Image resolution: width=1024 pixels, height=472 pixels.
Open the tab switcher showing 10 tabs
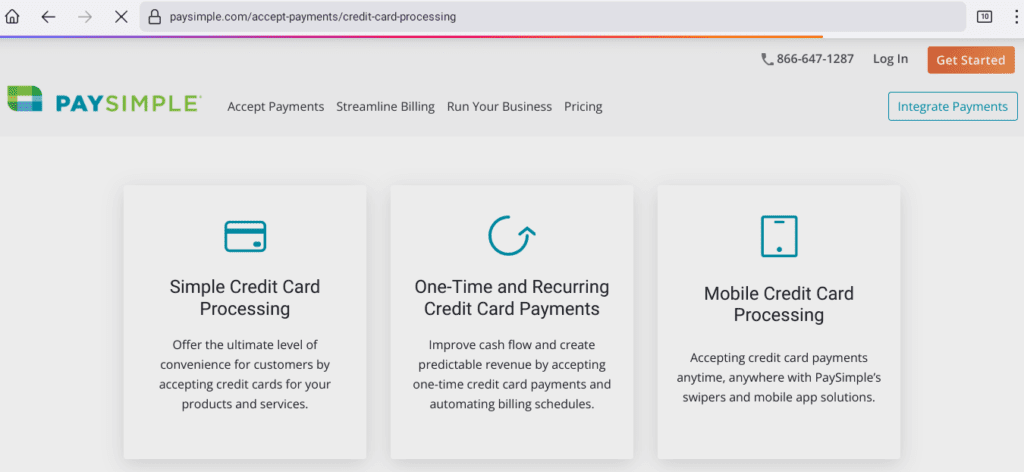coord(984,17)
